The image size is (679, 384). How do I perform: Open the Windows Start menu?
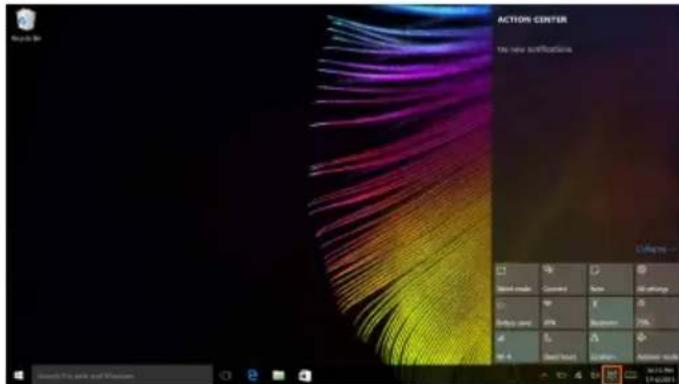18,375
